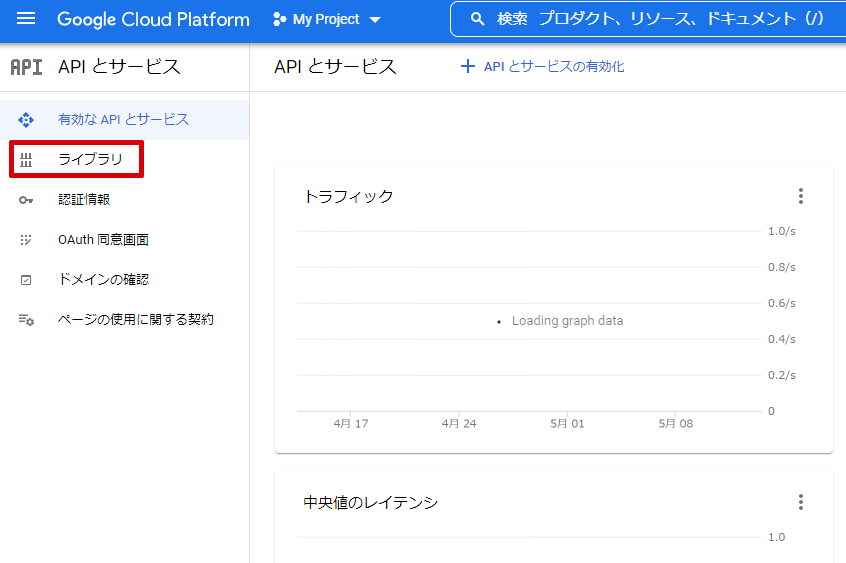The image size is (846, 563).
Task: Open 認証情報 in the sidebar
Action: coord(84,199)
